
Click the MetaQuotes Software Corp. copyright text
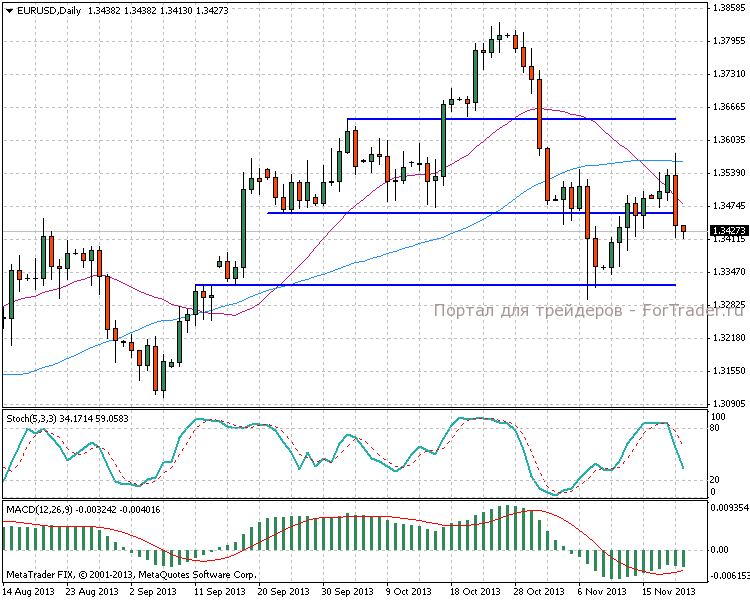click(x=130, y=575)
